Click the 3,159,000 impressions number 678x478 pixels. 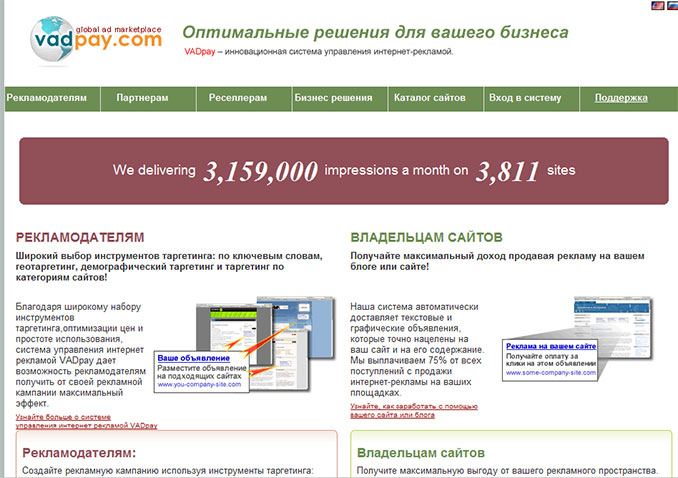click(x=261, y=171)
